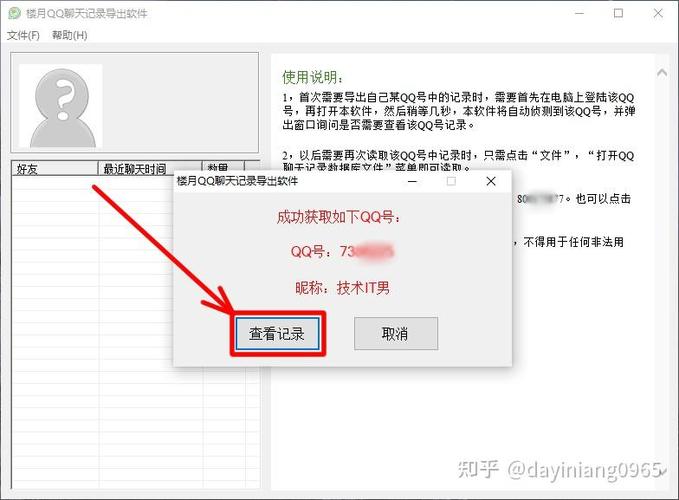679x500 pixels.
Task: Minimize the main application window
Action: click(x=573, y=13)
